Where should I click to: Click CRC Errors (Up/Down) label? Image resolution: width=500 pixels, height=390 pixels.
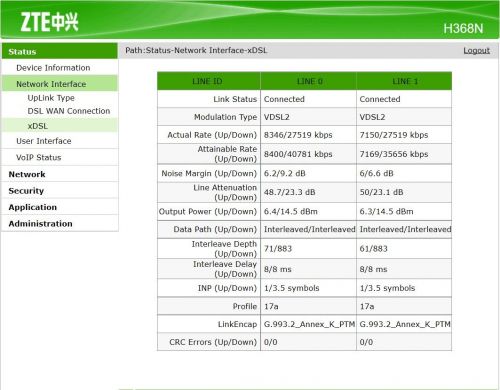(x=213, y=342)
